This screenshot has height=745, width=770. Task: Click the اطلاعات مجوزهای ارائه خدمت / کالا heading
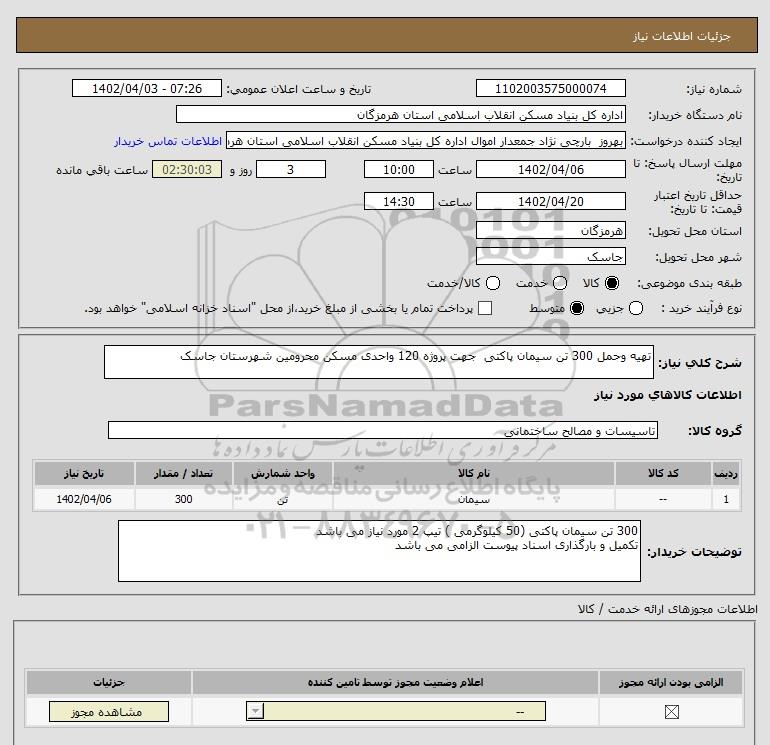tap(668, 609)
